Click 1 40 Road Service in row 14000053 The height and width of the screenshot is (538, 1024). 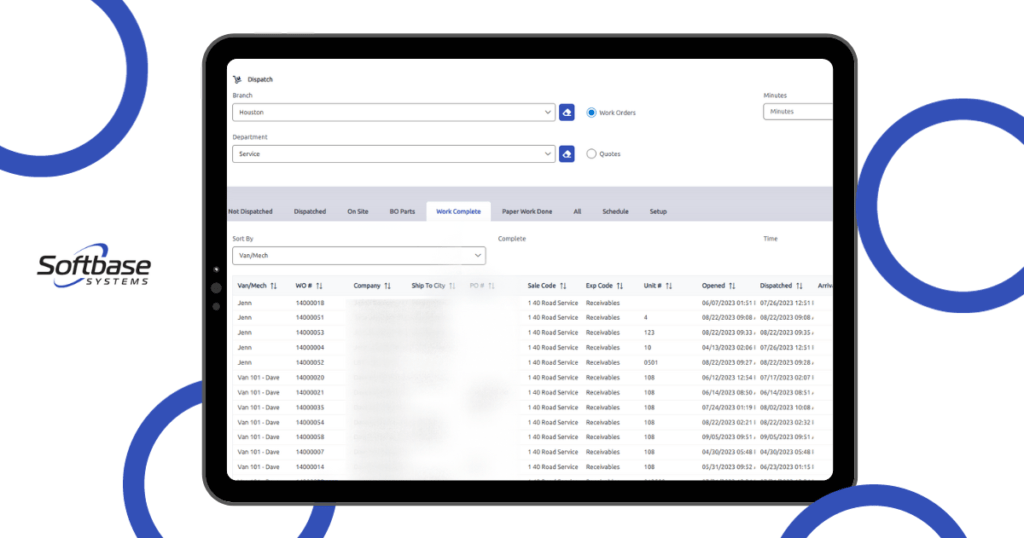[552, 332]
